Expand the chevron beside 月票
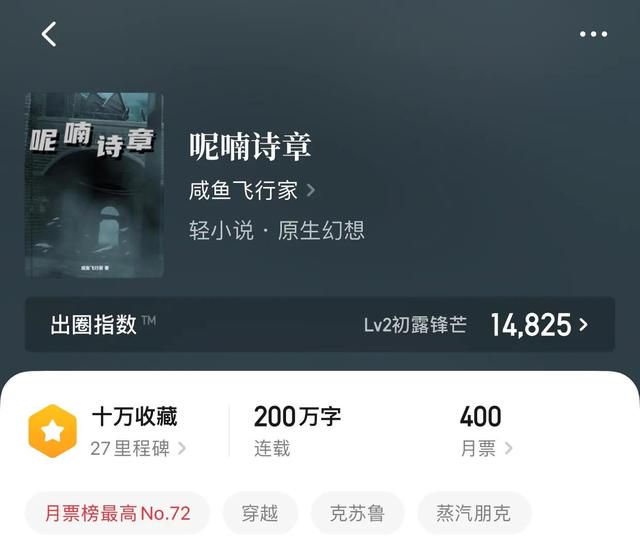The height and width of the screenshot is (547, 640). [x=508, y=448]
